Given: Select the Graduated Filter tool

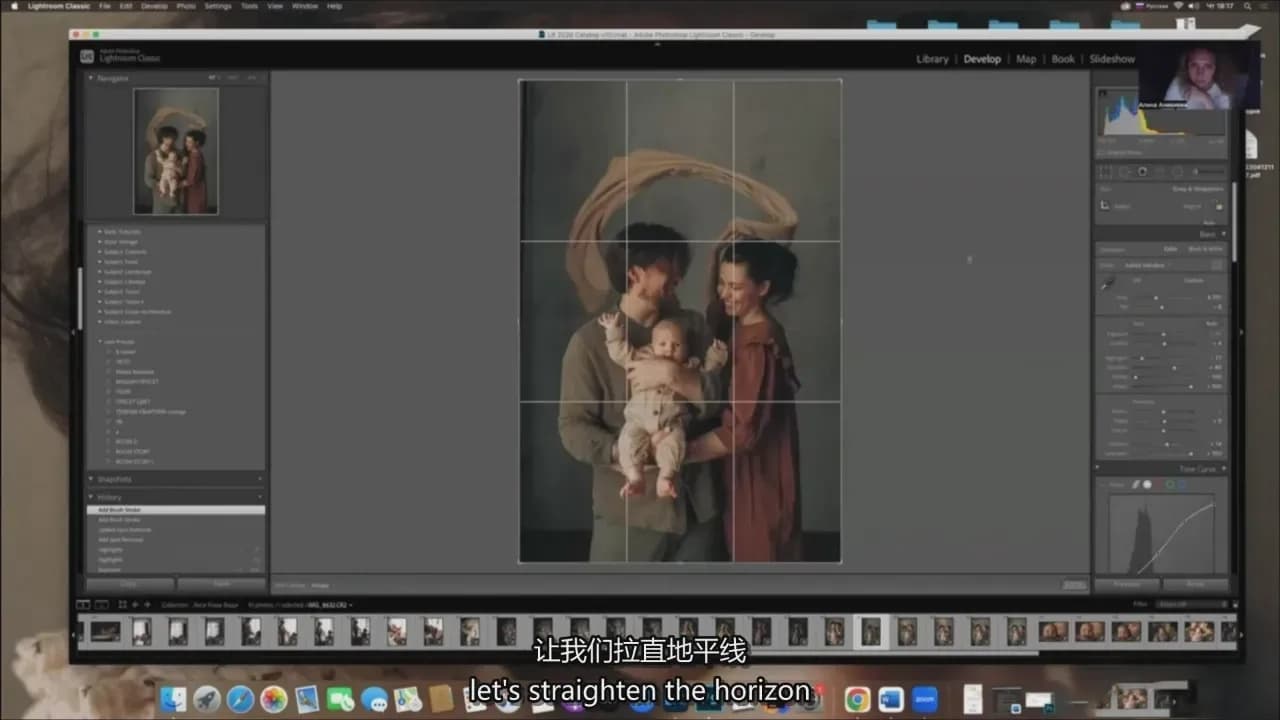Looking at the screenshot, I should [x=1159, y=172].
